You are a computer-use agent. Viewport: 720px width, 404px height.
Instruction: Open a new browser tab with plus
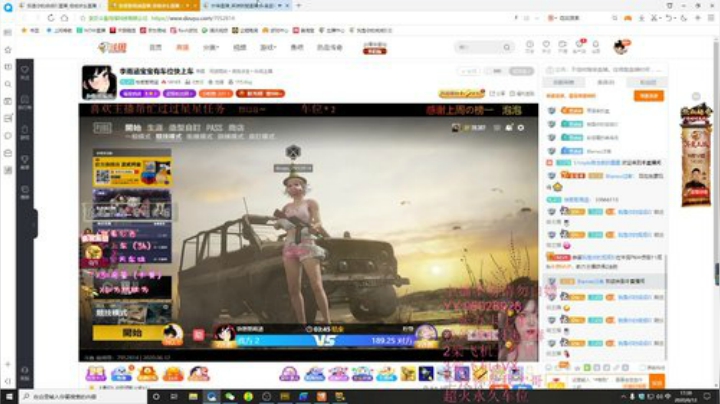tap(298, 6)
